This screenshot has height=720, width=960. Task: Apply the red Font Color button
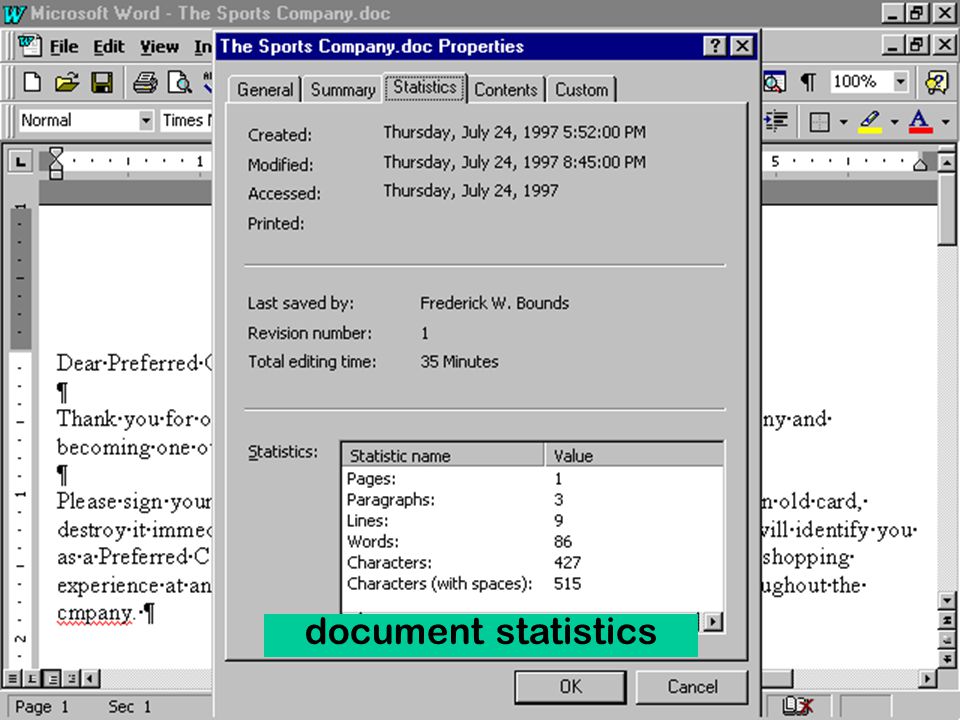pos(920,121)
